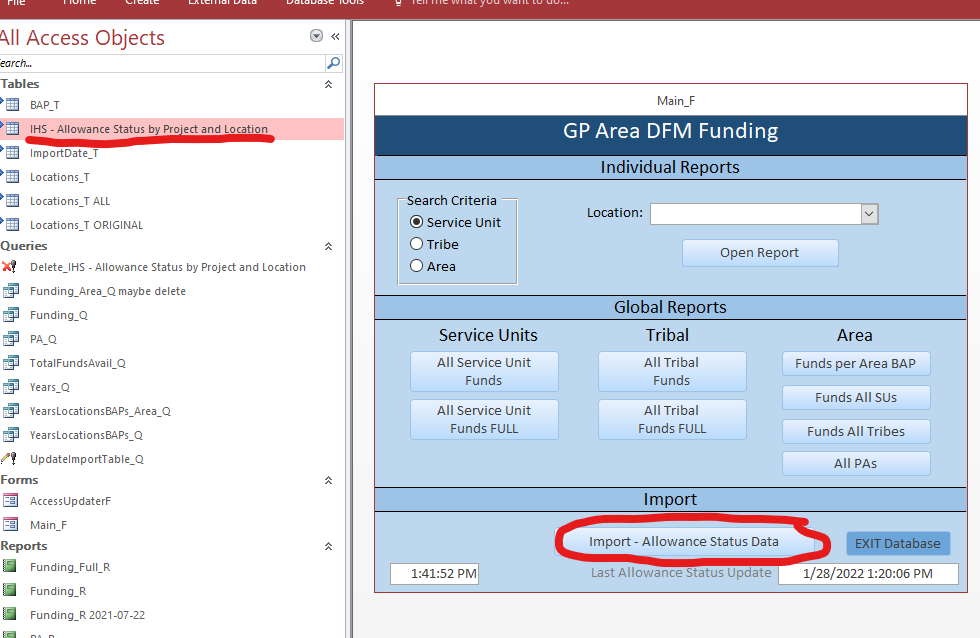Screen dimensions: 980x638
Task: Click the BAP_T table icon
Action: [x=12, y=105]
